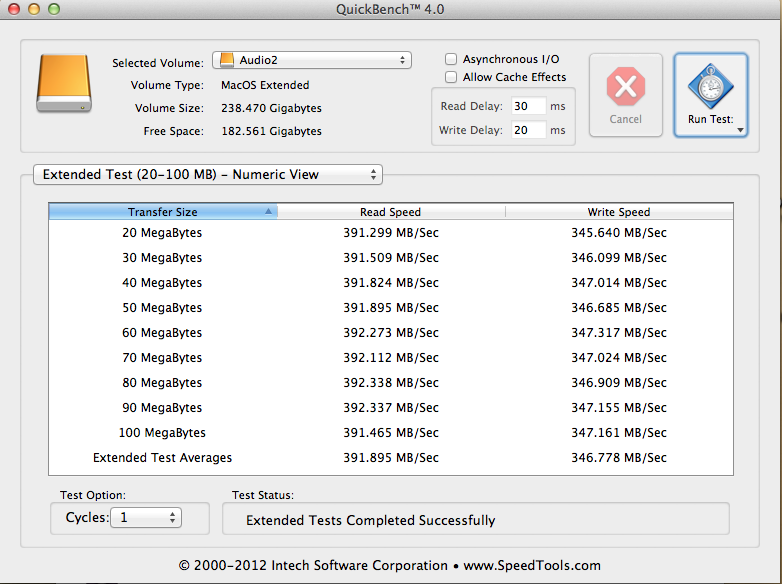Click the Read Delay input field

pos(528,106)
